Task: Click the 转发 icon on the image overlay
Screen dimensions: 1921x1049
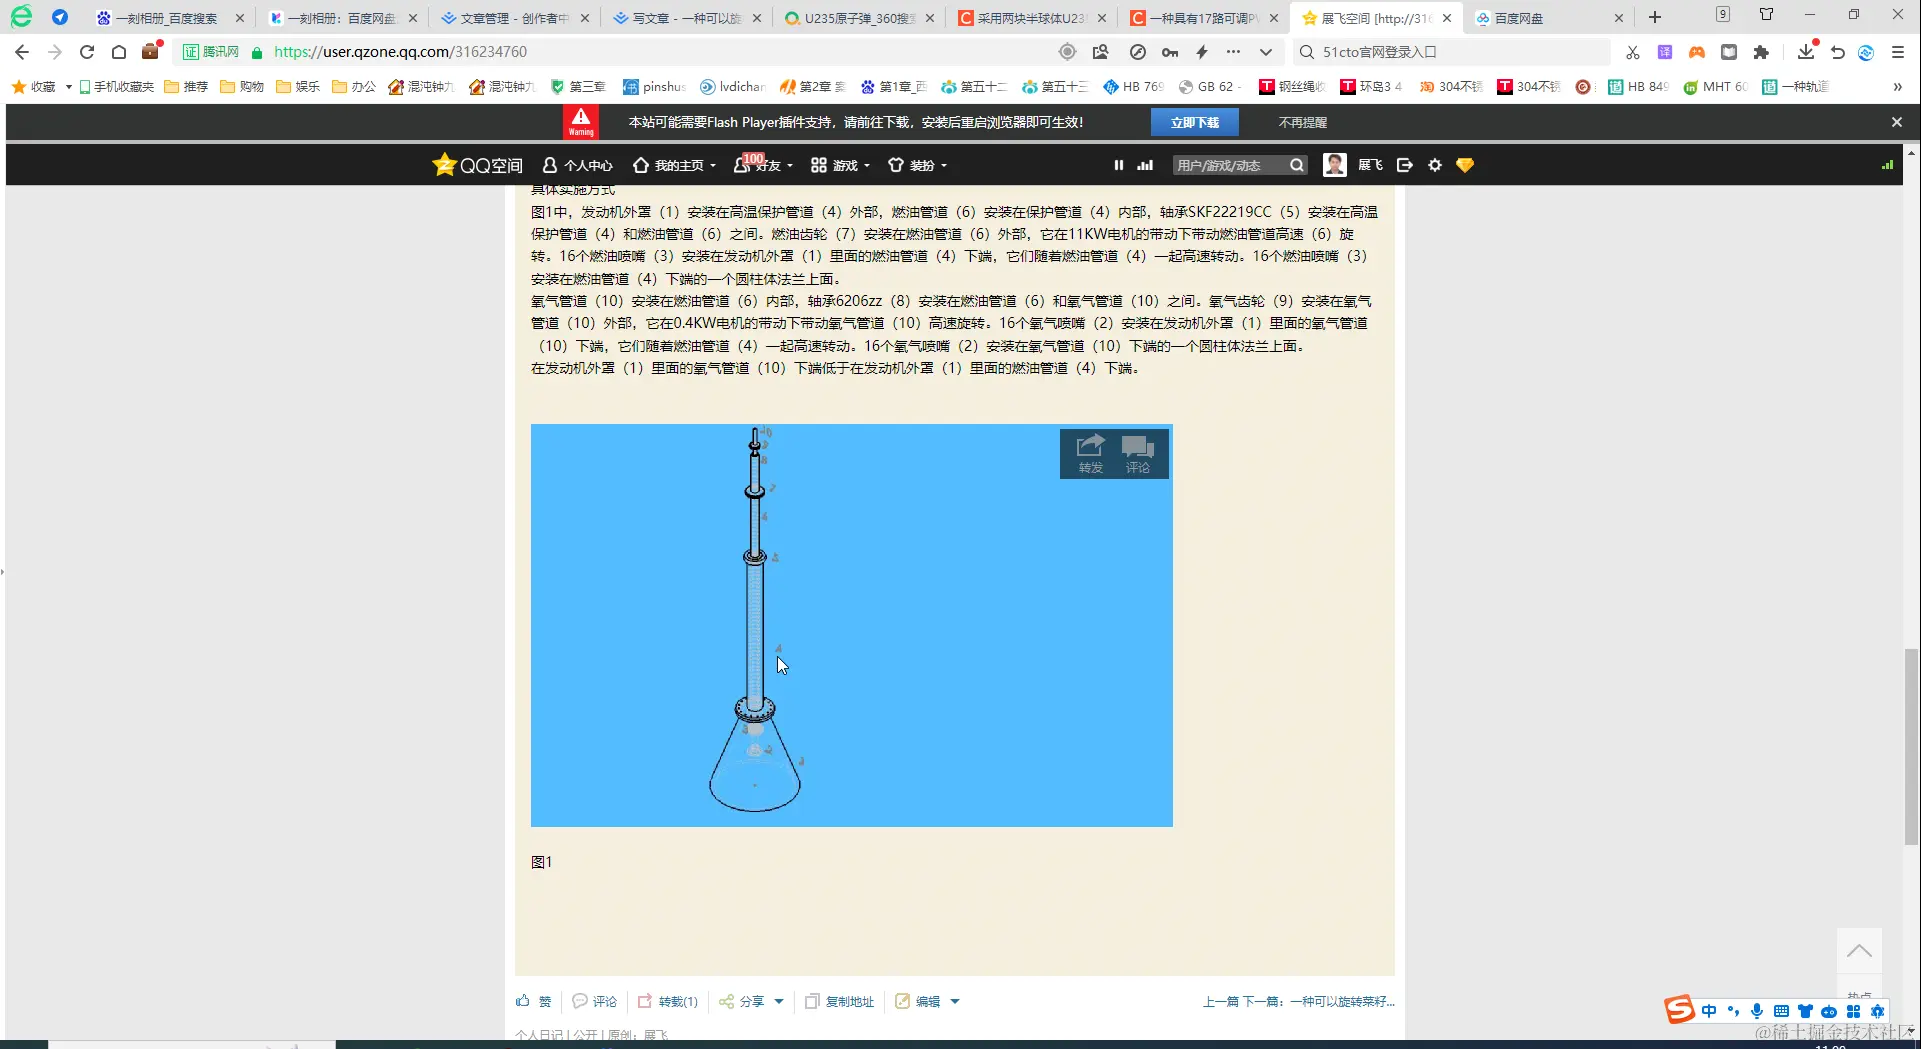Action: coord(1089,452)
